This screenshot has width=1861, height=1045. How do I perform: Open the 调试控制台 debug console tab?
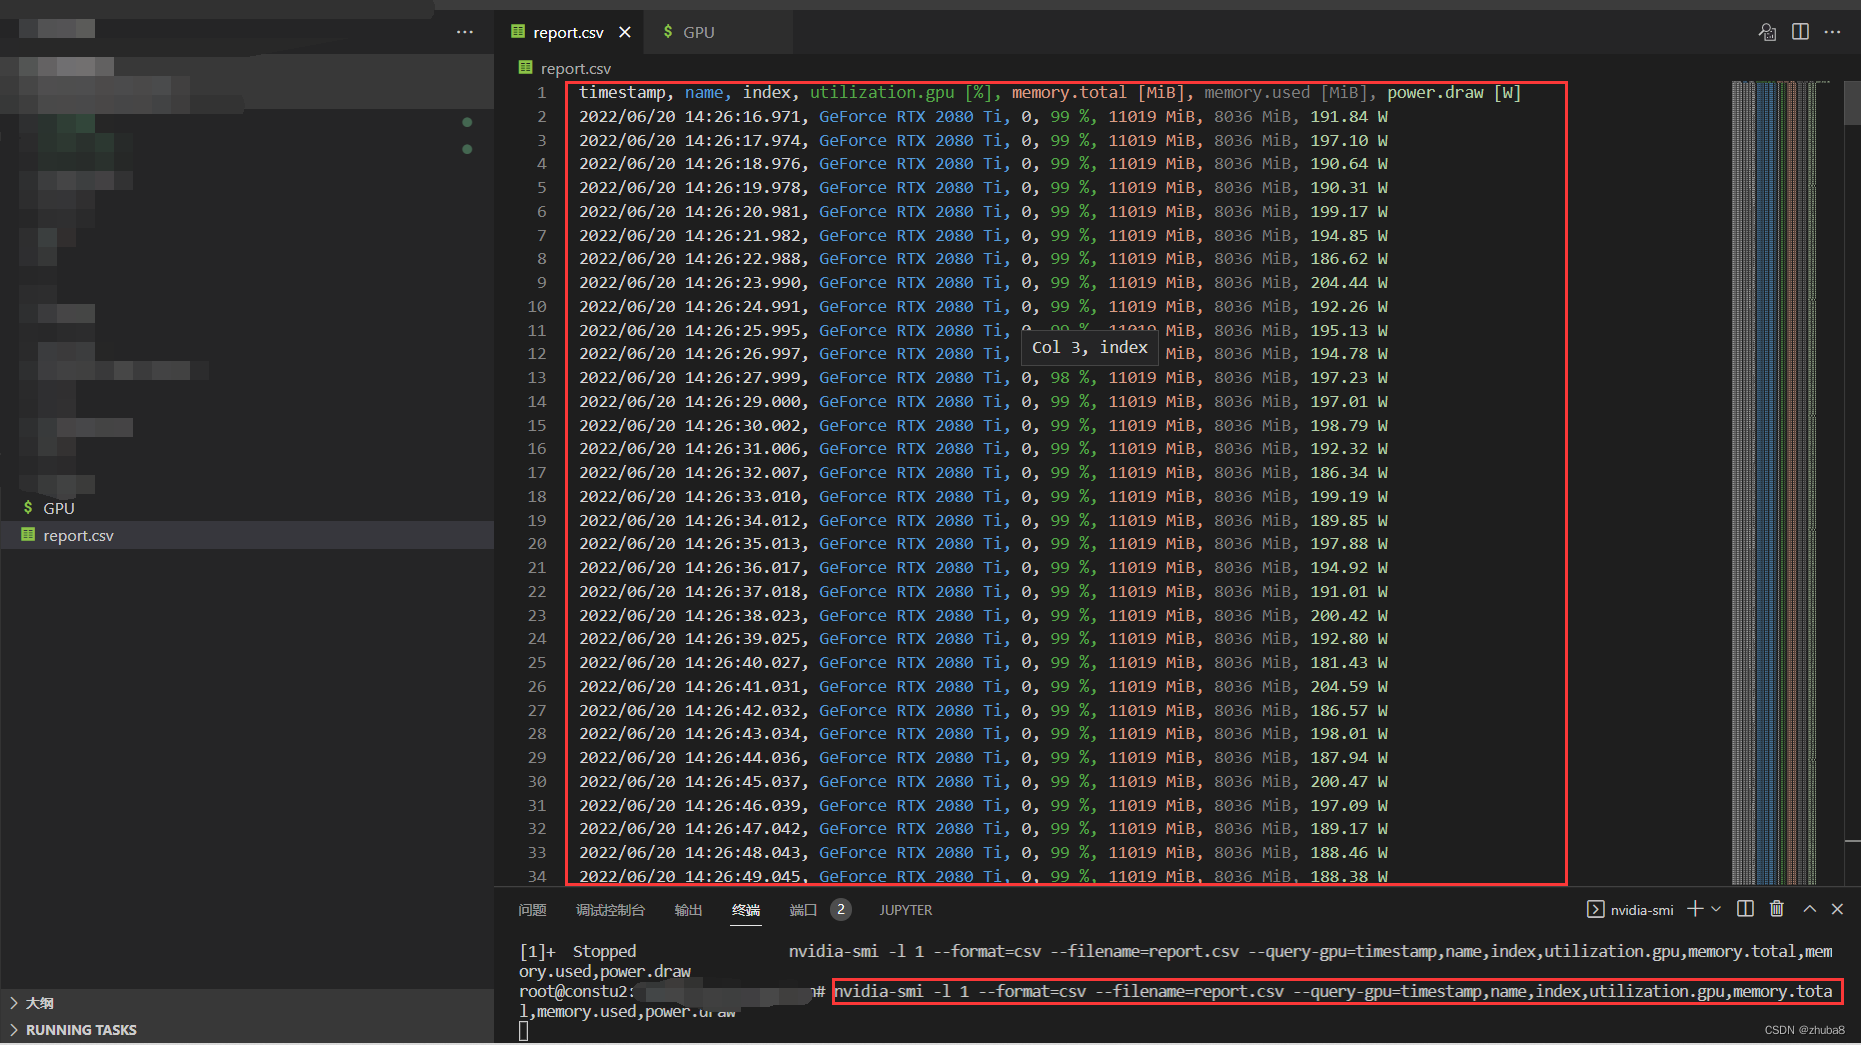pyautogui.click(x=610, y=910)
